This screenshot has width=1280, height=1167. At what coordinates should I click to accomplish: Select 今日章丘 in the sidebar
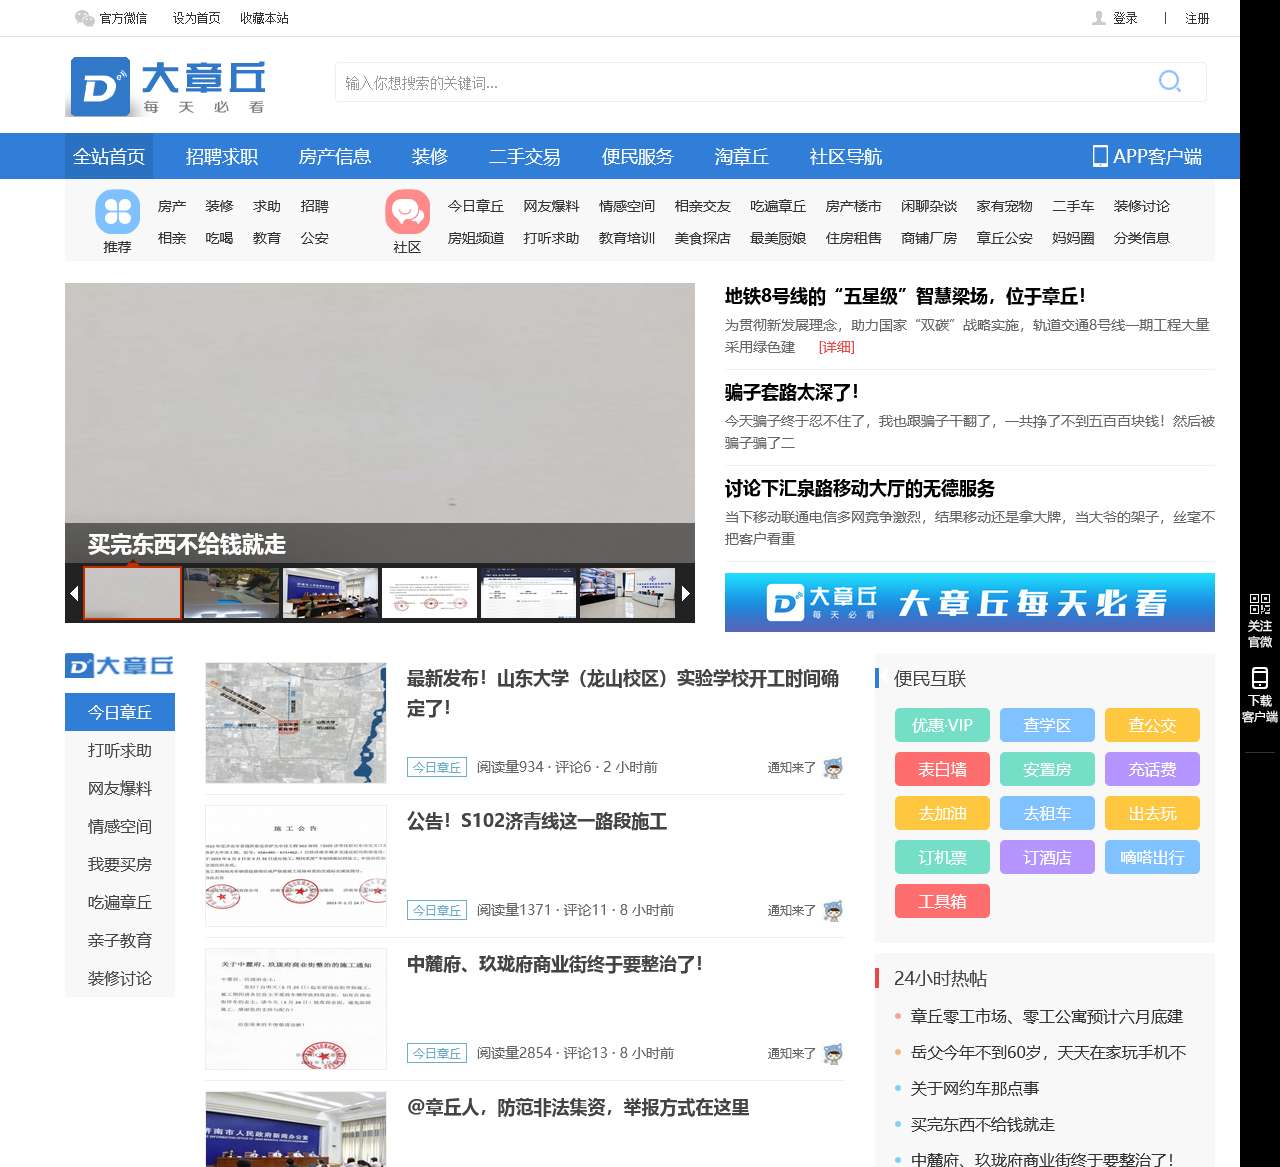tap(119, 712)
